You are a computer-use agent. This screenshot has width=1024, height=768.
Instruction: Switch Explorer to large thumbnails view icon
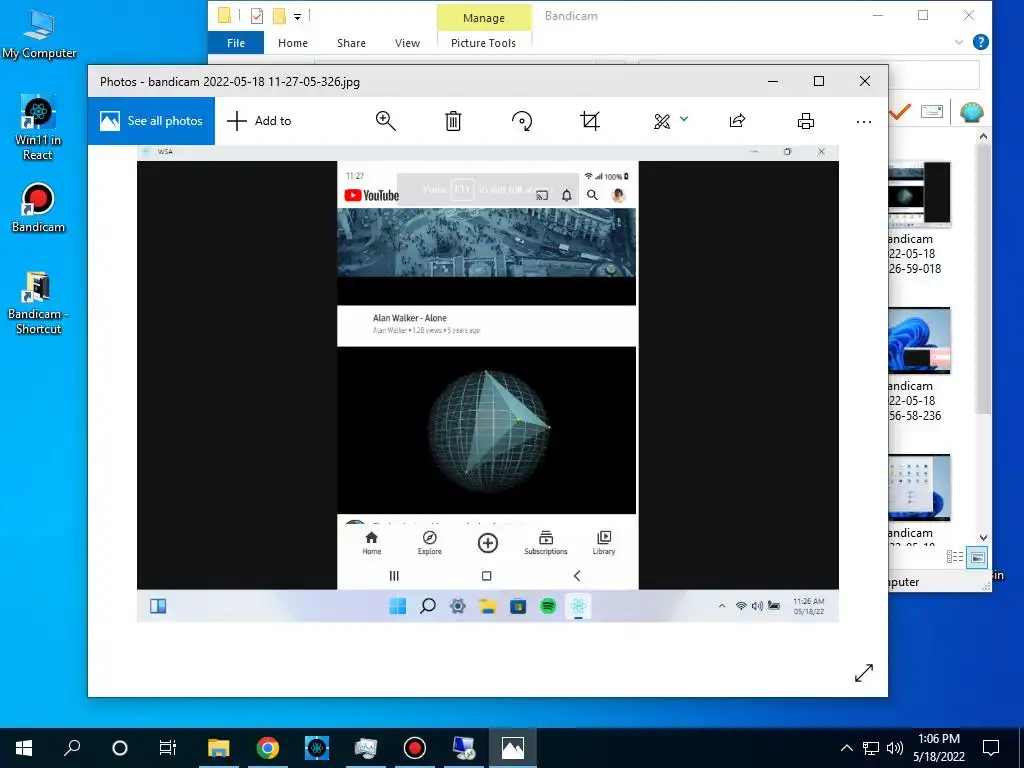tap(977, 557)
